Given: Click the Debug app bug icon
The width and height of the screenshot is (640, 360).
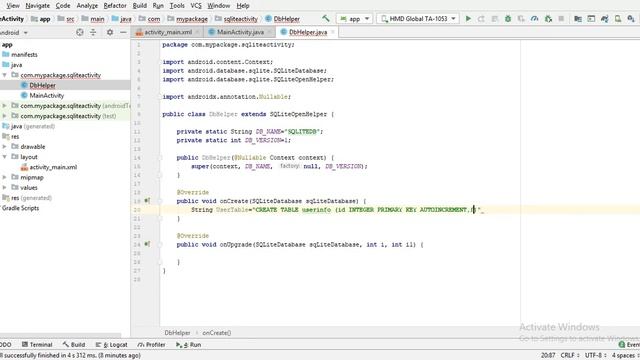Looking at the screenshot, I should [x=508, y=19].
